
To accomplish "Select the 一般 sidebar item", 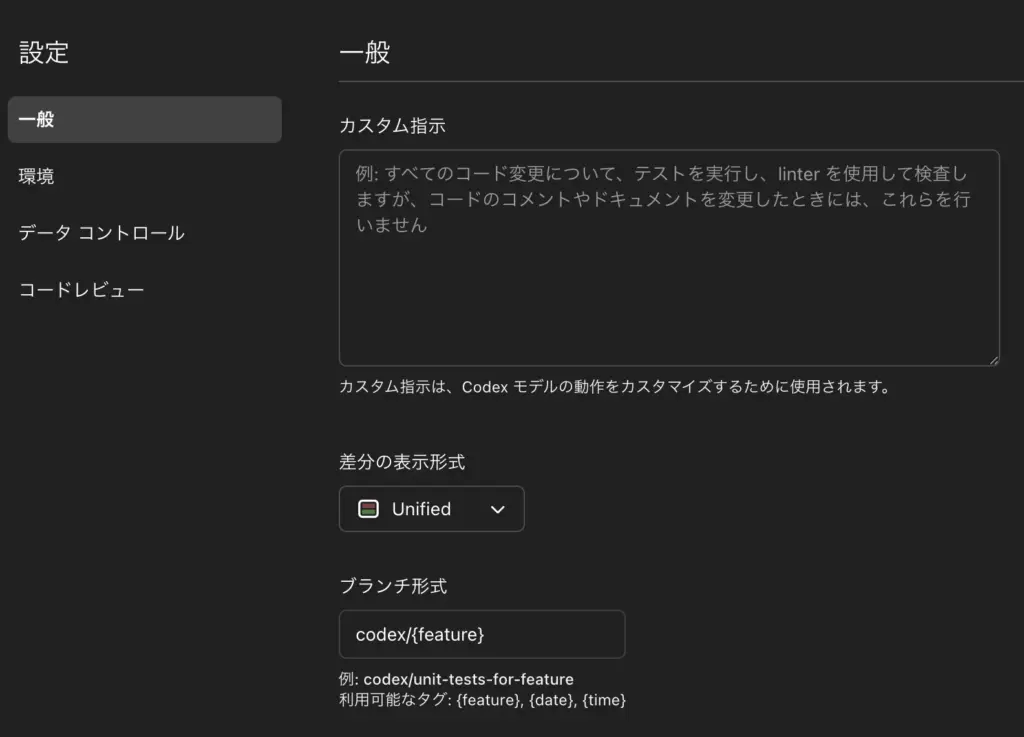I will point(144,120).
